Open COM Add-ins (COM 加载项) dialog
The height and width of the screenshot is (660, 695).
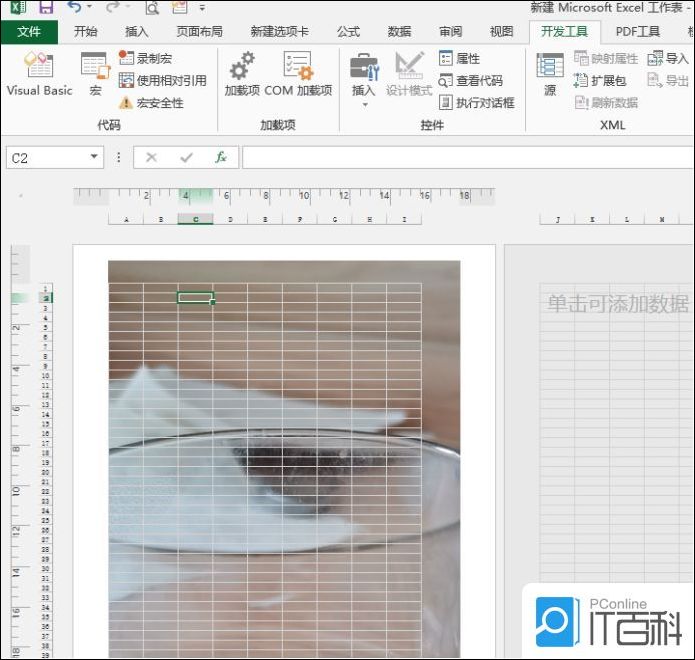[298, 73]
